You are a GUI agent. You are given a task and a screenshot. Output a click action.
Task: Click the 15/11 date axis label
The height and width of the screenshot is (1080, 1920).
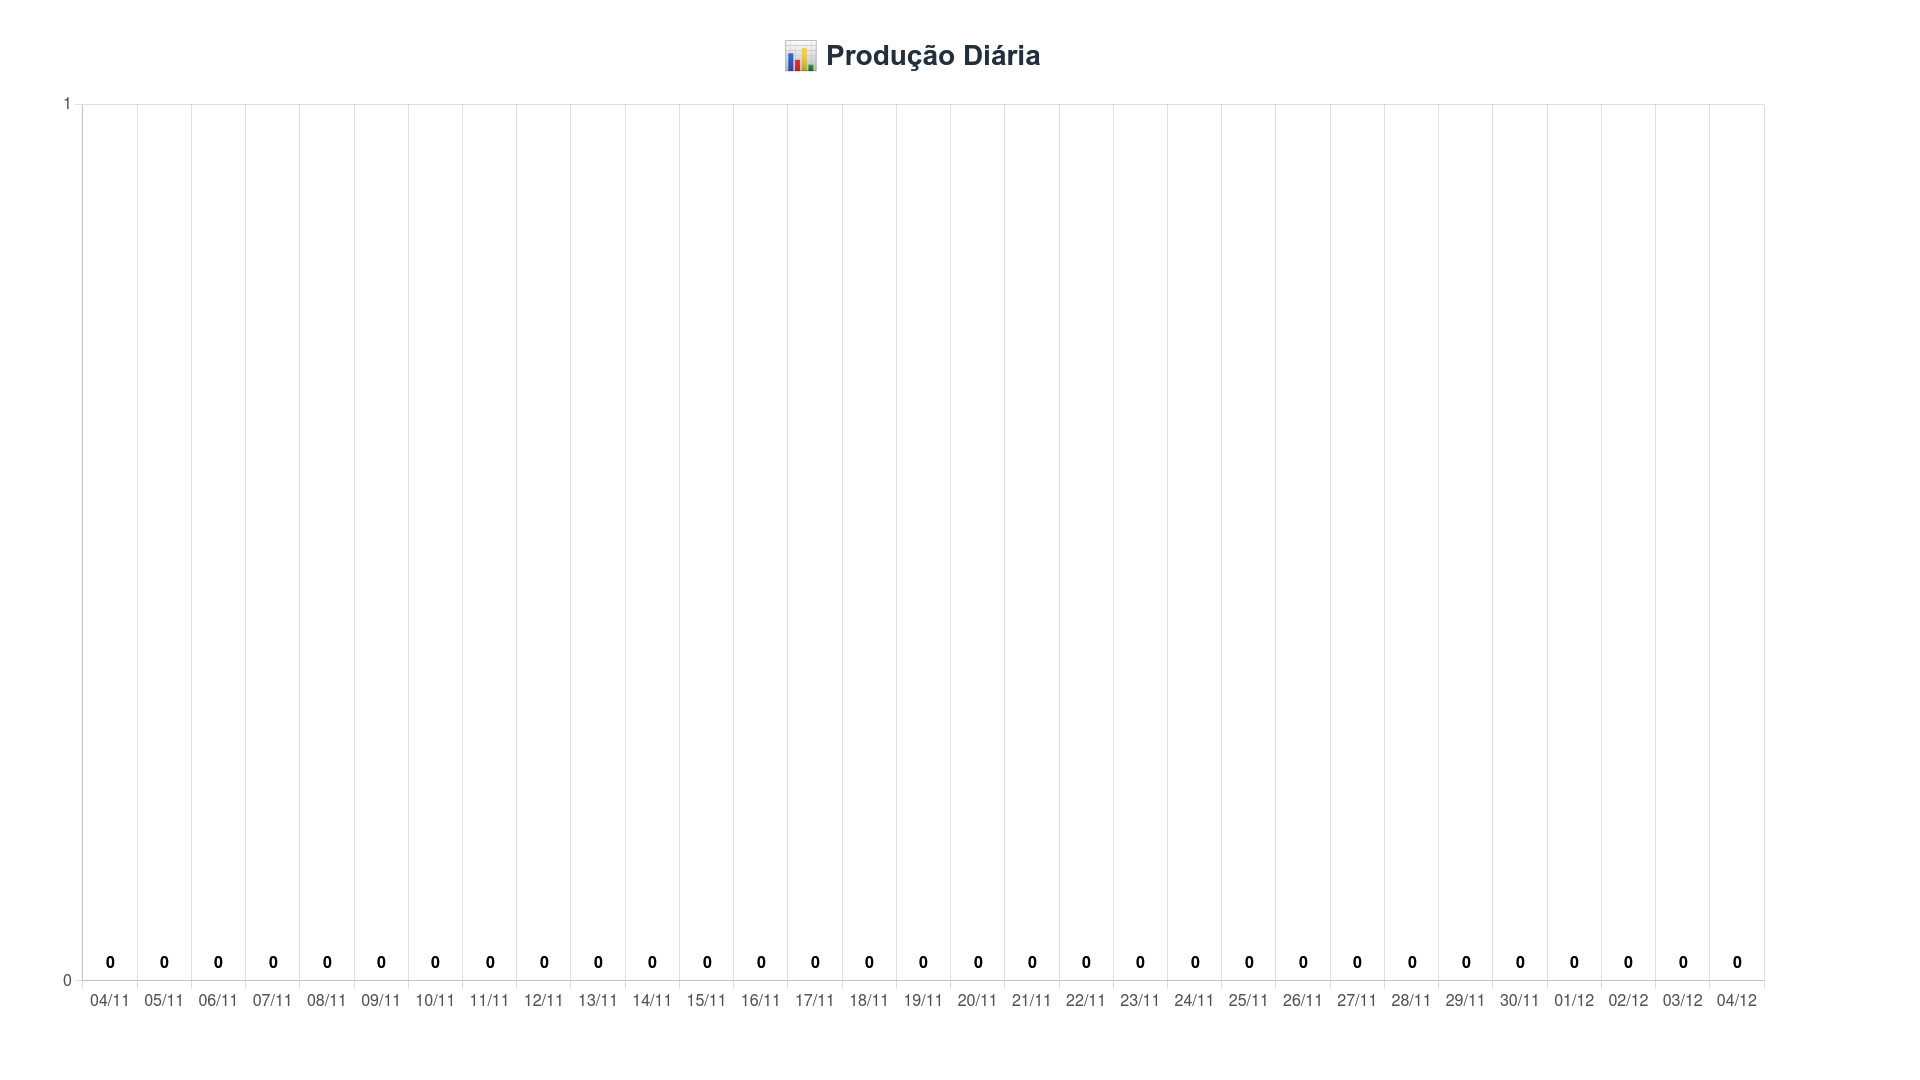coord(706,1000)
